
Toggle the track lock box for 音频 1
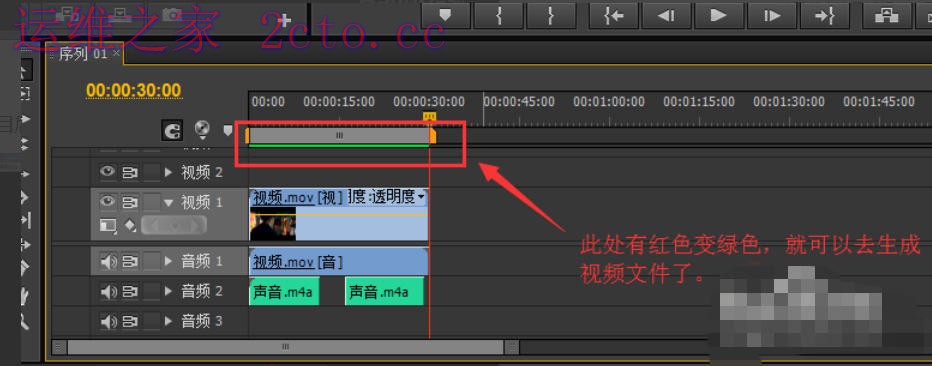[152, 261]
